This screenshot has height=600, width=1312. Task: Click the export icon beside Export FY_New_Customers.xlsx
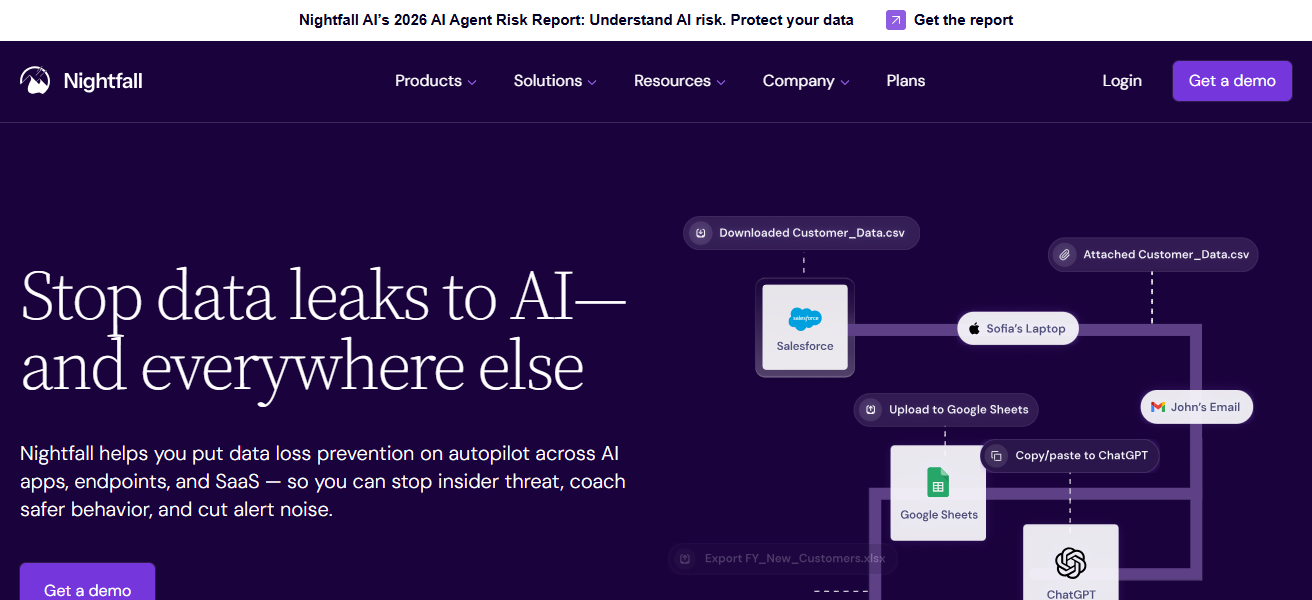tap(685, 558)
